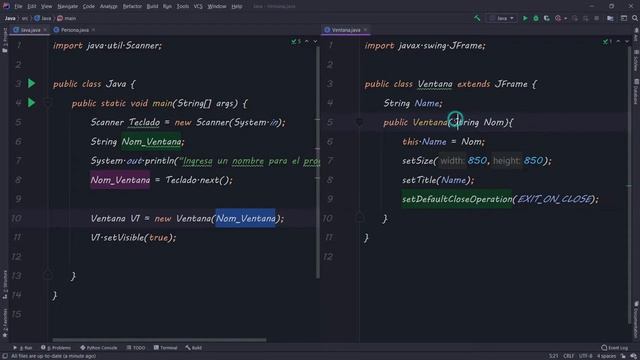The width and height of the screenshot is (640, 360).
Task: Open the TODO tool window
Action: tap(136, 348)
